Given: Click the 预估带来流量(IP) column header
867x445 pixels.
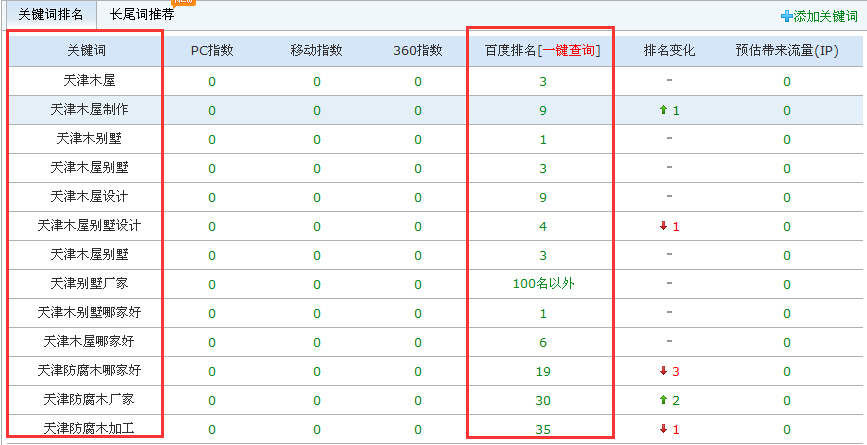Looking at the screenshot, I should pyautogui.click(x=786, y=51).
